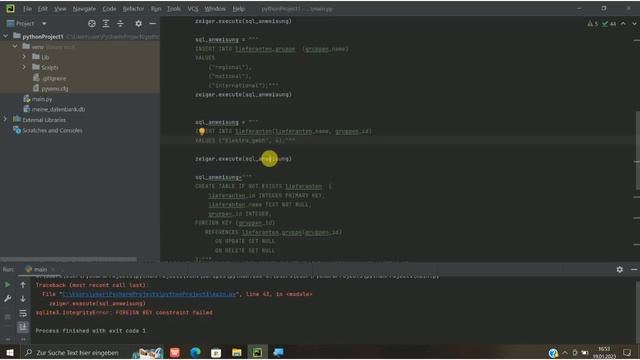Expand the Lib folder
Image resolution: width=640 pixels, height=360 pixels.
pyautogui.click(x=24, y=57)
